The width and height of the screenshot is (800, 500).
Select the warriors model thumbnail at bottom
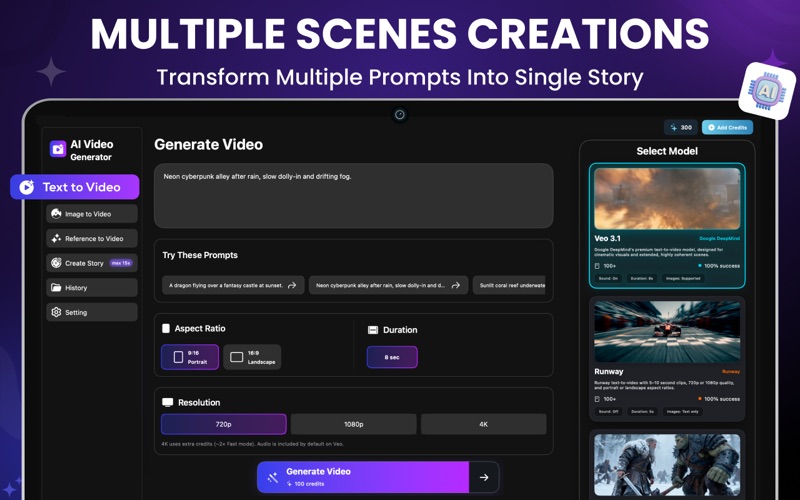667,464
